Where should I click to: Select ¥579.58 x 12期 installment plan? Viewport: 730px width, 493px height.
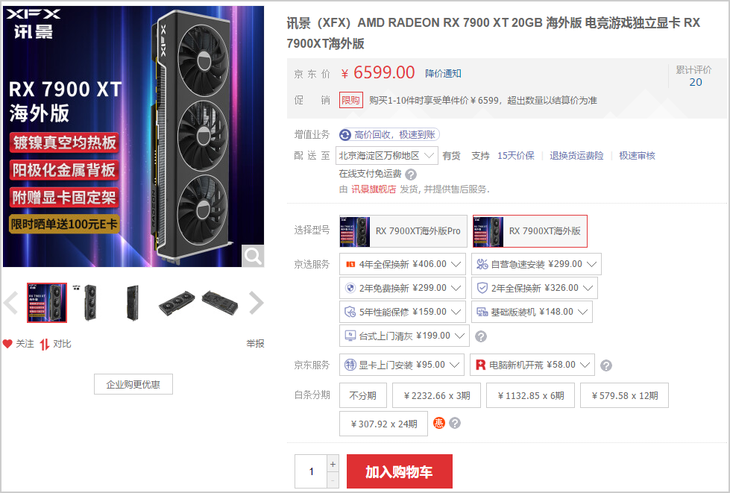624,395
